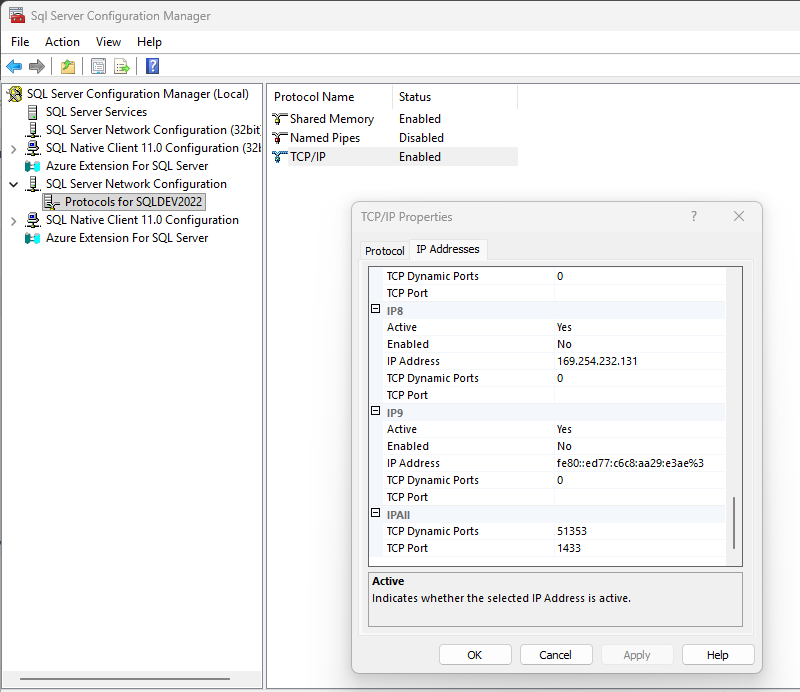Click the Cancel button
Screen dimensions: 800x692
[x=555, y=655]
